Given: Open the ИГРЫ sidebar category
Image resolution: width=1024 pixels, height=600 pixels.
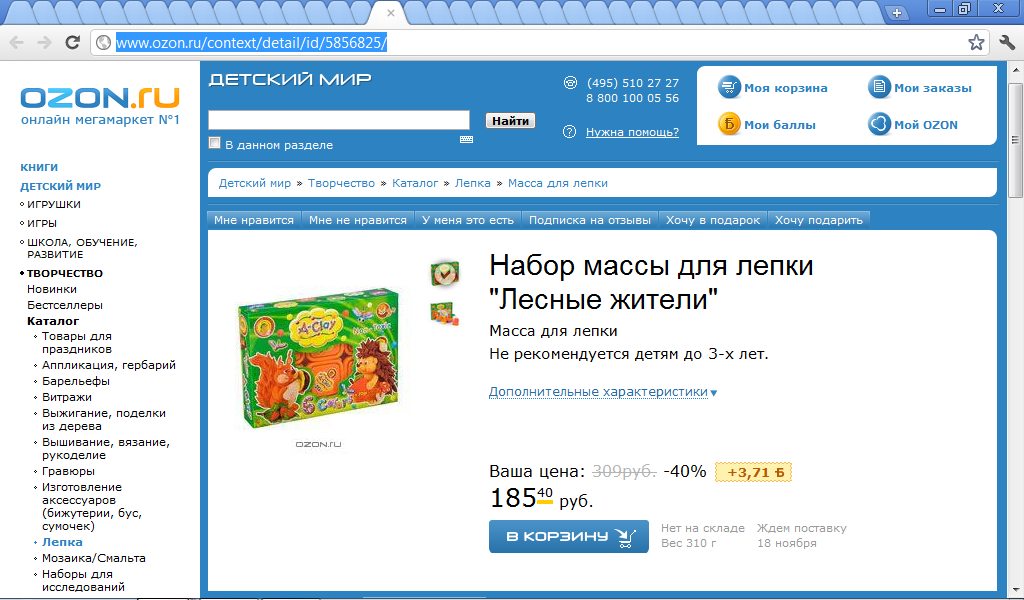Looking at the screenshot, I should tap(42, 223).
